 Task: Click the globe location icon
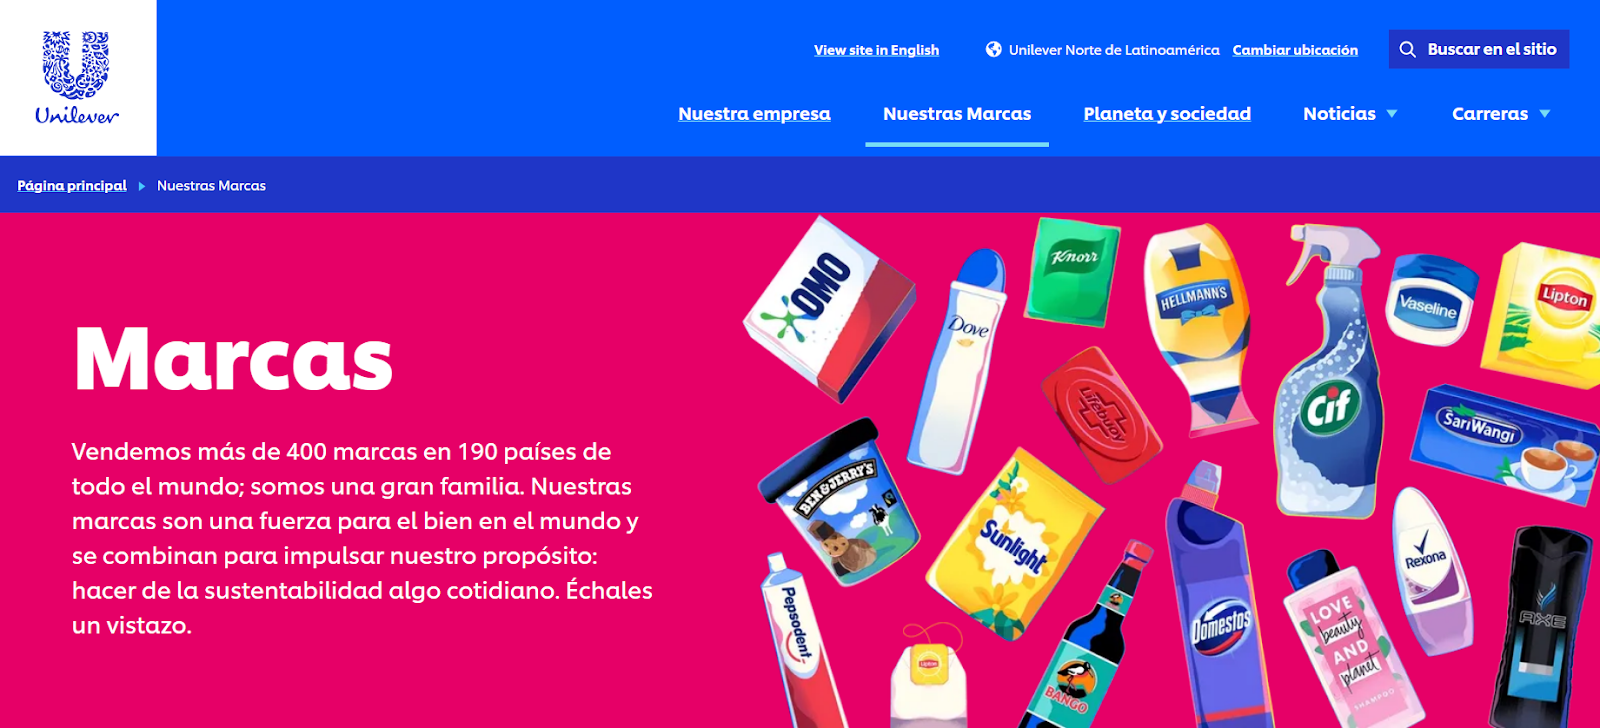[x=993, y=49]
